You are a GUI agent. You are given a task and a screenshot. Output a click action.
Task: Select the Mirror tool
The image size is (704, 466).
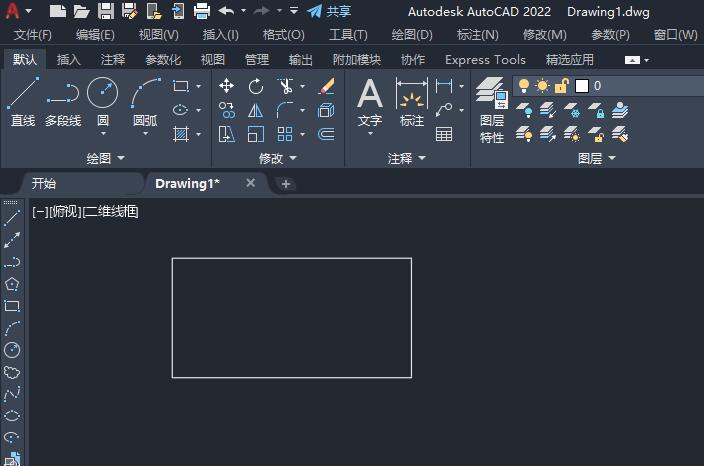point(256,110)
